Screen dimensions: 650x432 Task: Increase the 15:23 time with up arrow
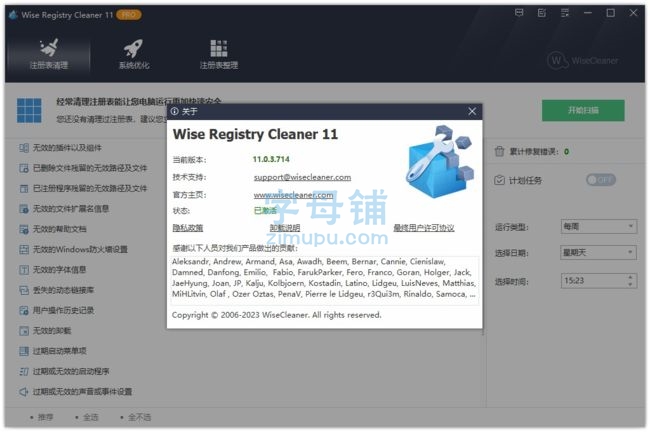630,277
